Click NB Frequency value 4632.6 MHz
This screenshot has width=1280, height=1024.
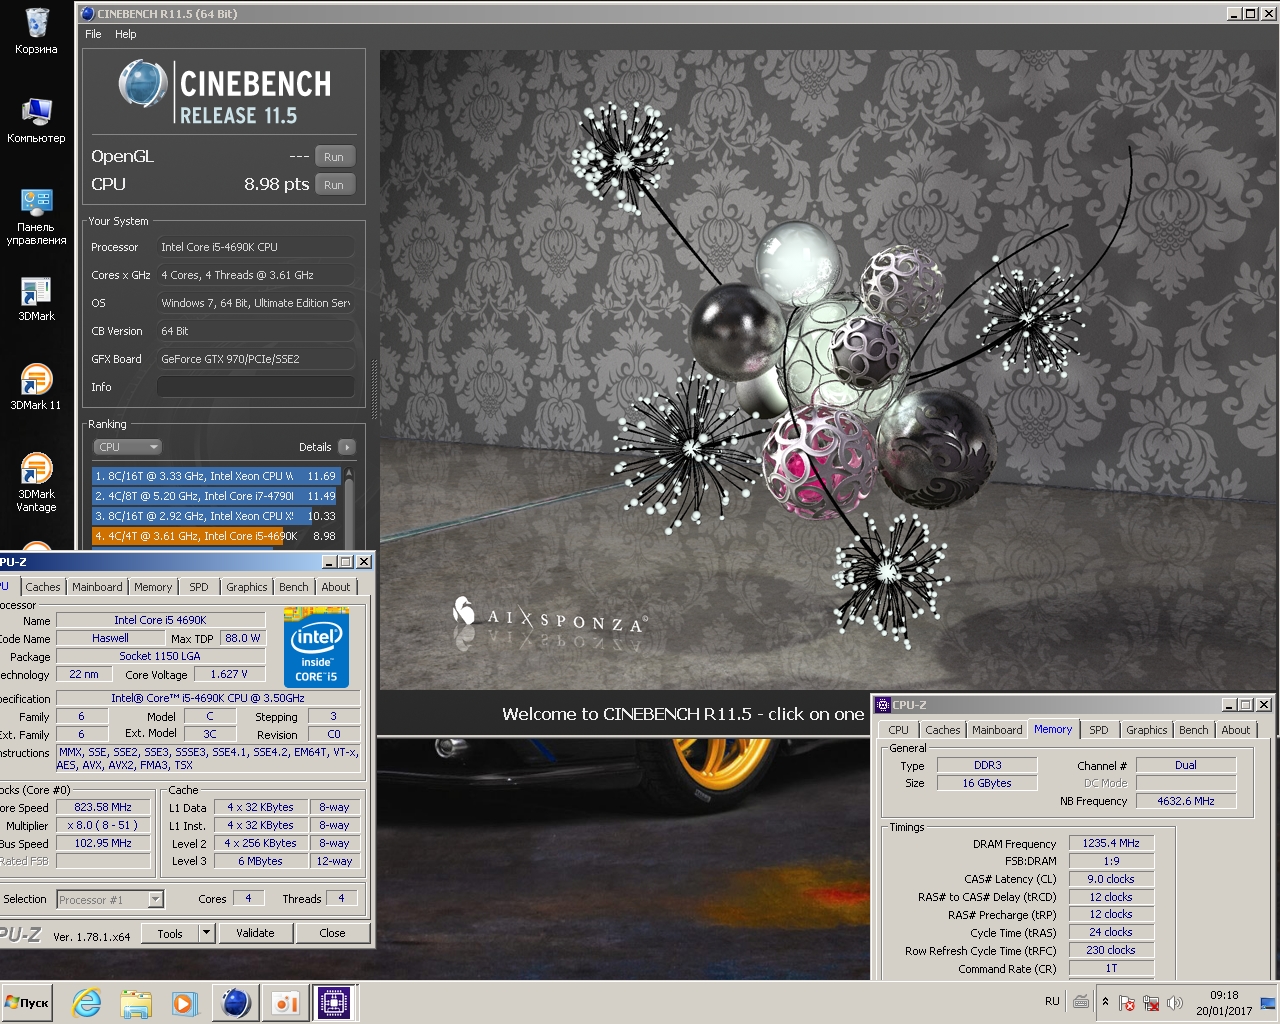pos(1186,801)
